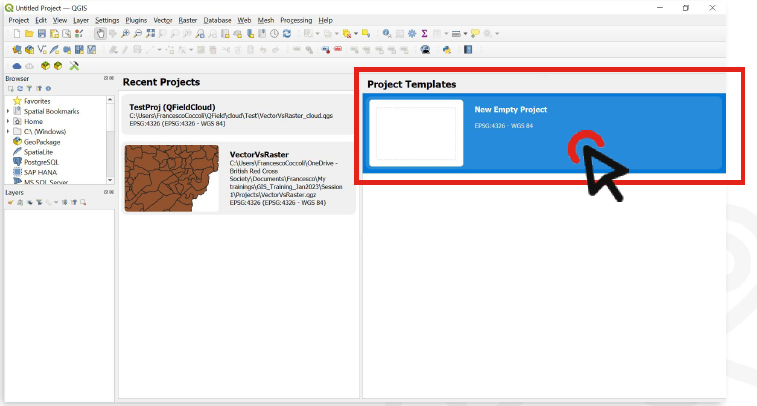Screen dimensions: 757x406
Task: Open the VectorVsRaster recent project
Action: tap(239, 178)
